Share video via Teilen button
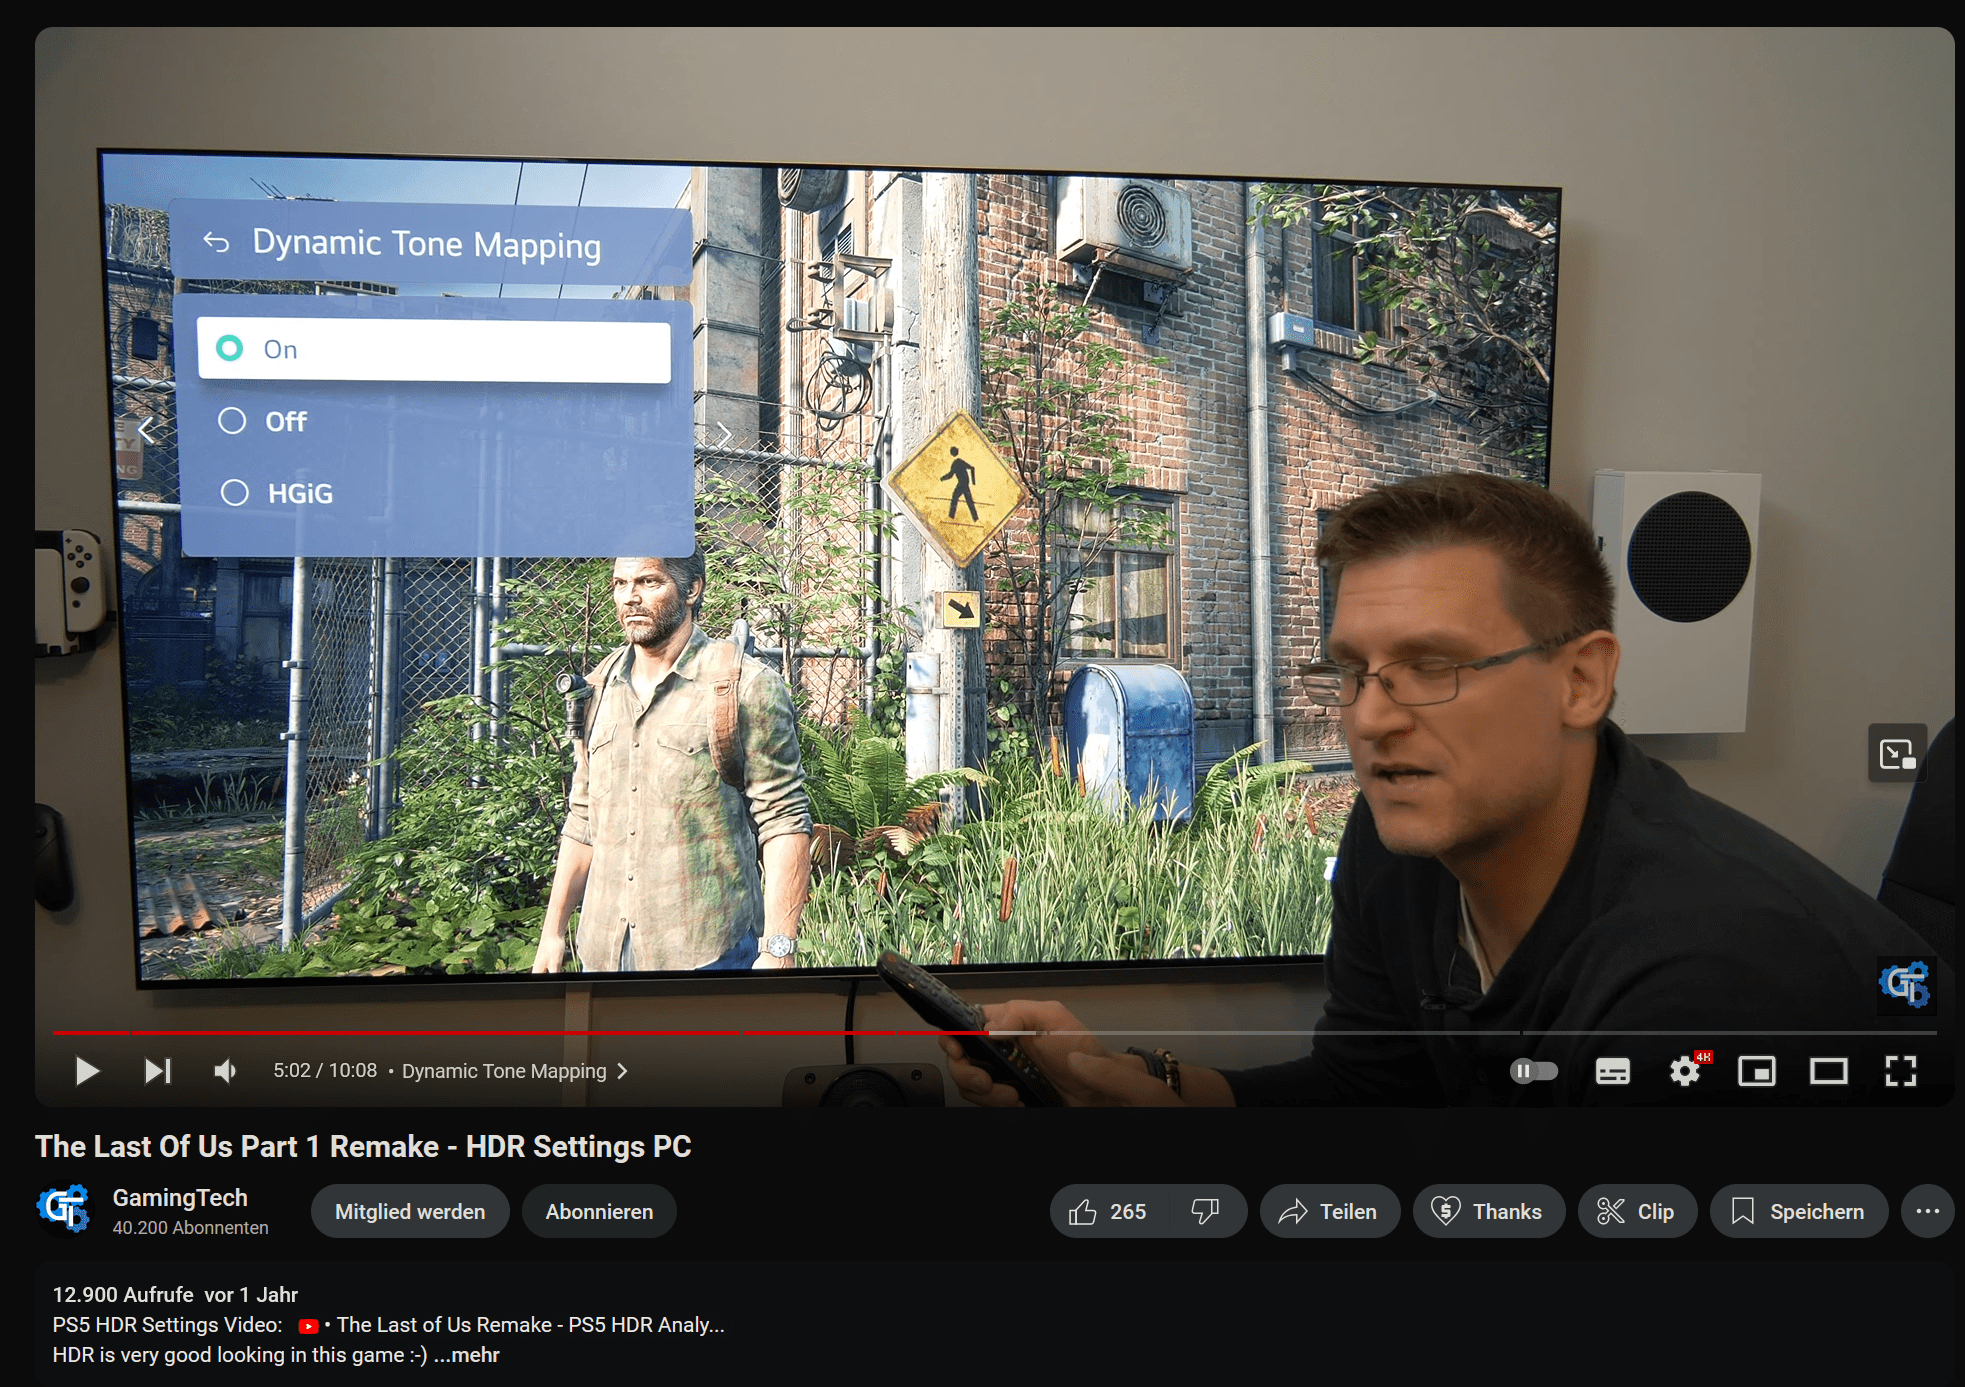The height and width of the screenshot is (1387, 1965). tap(1329, 1211)
